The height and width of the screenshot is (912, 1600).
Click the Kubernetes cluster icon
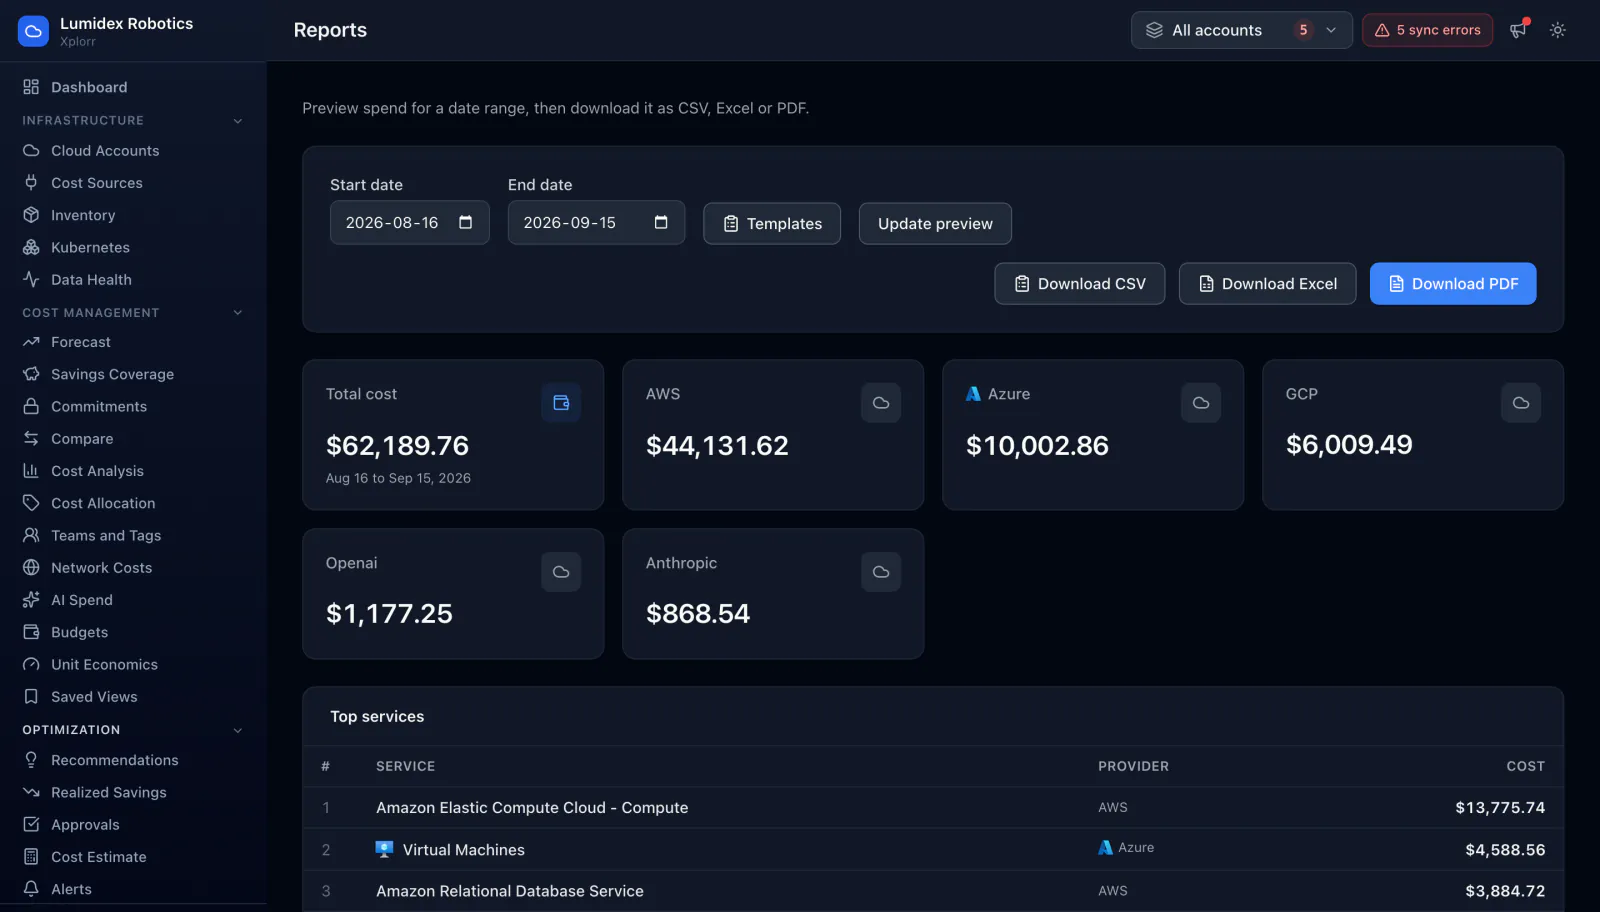pos(31,247)
